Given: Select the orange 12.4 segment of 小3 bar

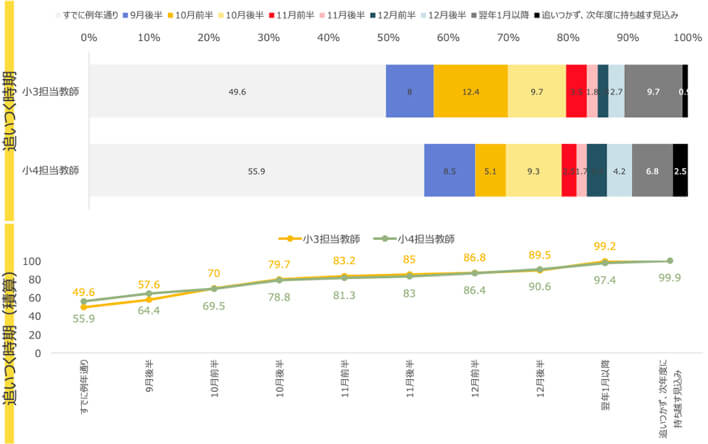Looking at the screenshot, I should (x=470, y=91).
